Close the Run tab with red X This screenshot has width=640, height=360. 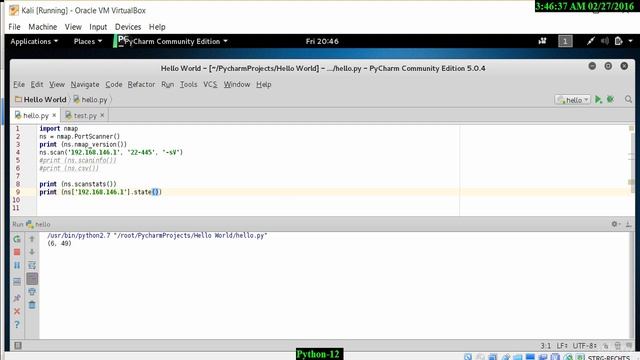coord(17,311)
